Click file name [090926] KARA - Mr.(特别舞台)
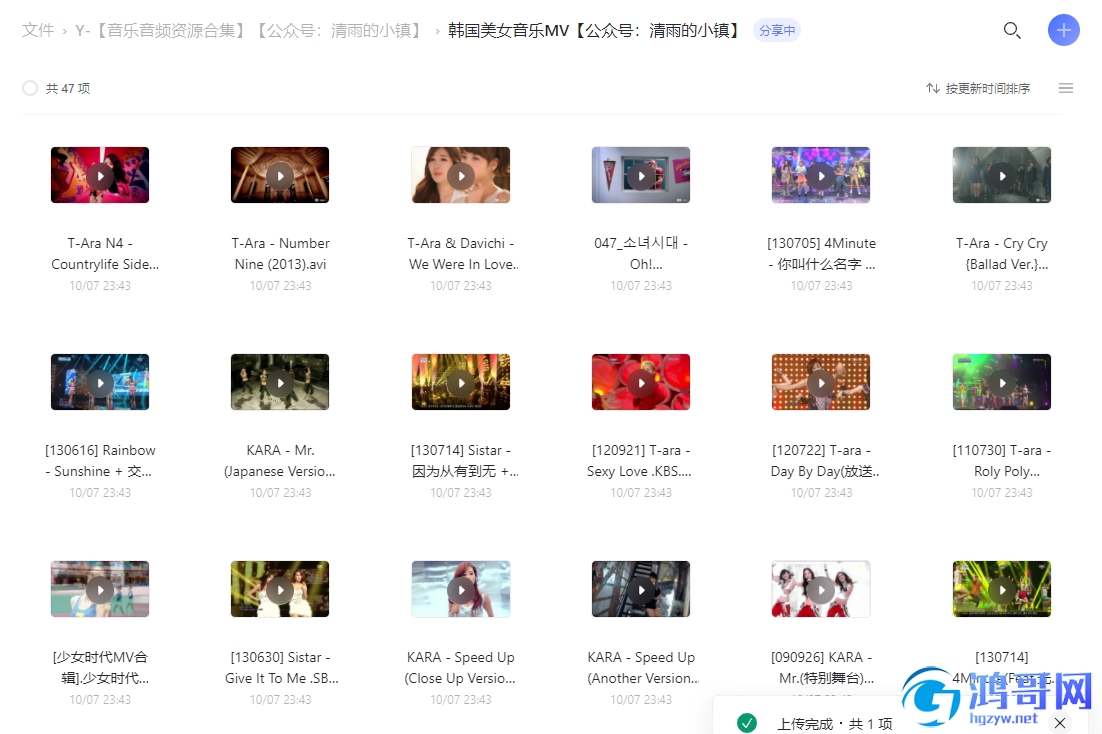 tap(822, 668)
